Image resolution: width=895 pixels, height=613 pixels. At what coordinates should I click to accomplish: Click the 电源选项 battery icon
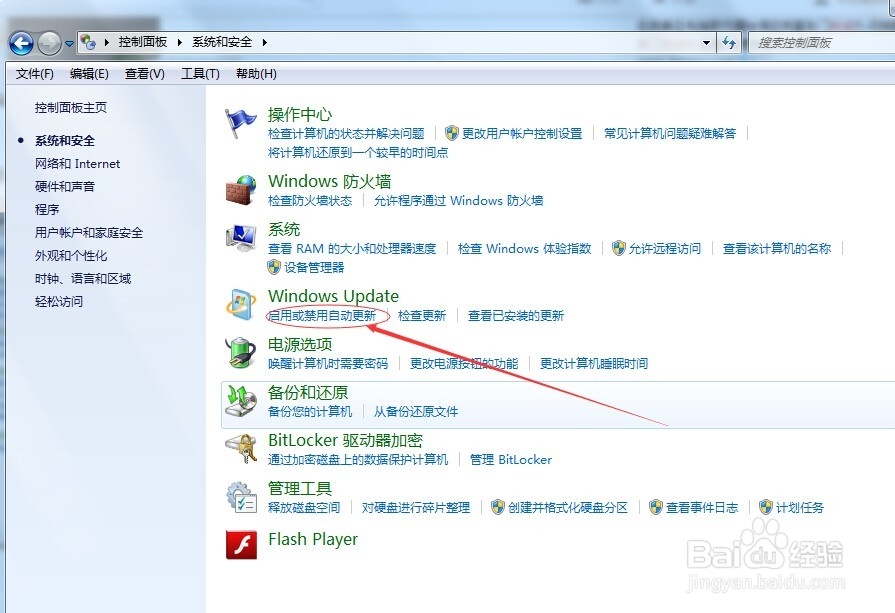tap(241, 352)
